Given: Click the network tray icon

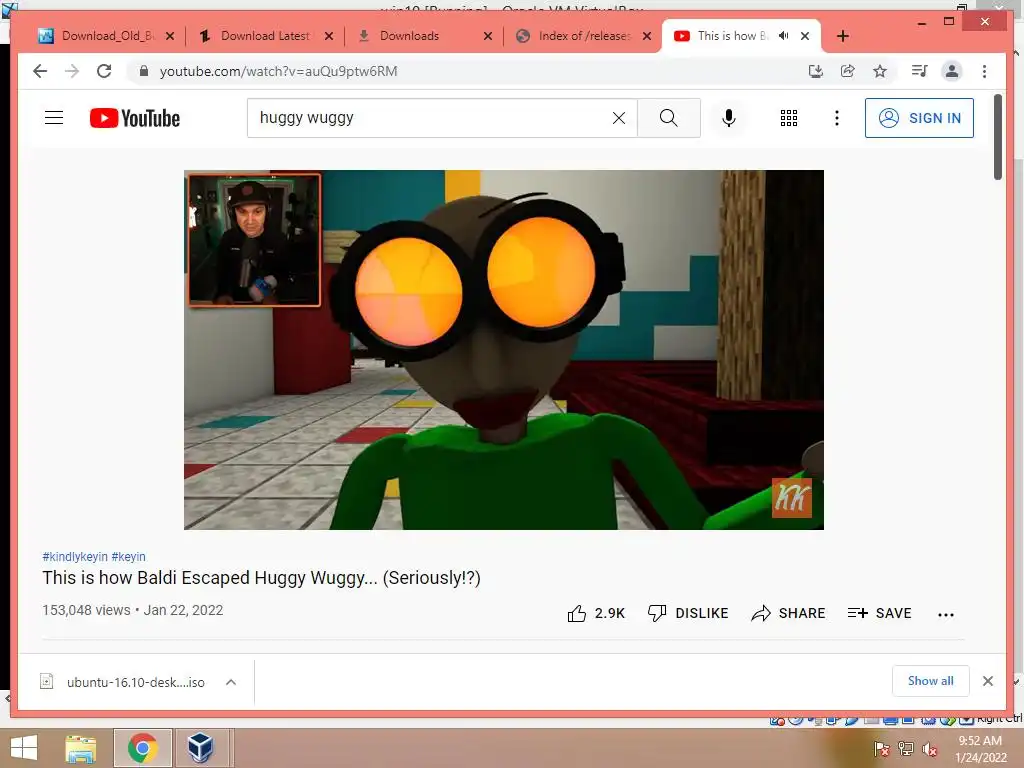Looking at the screenshot, I should click(x=905, y=750).
